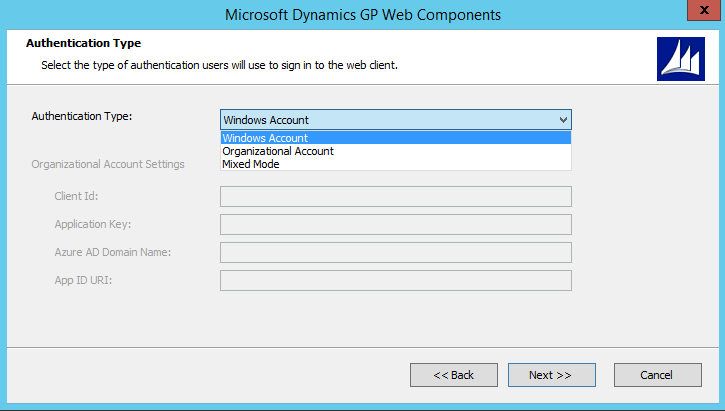Click into the Client Id field
The image size is (725, 411).
pos(396,196)
